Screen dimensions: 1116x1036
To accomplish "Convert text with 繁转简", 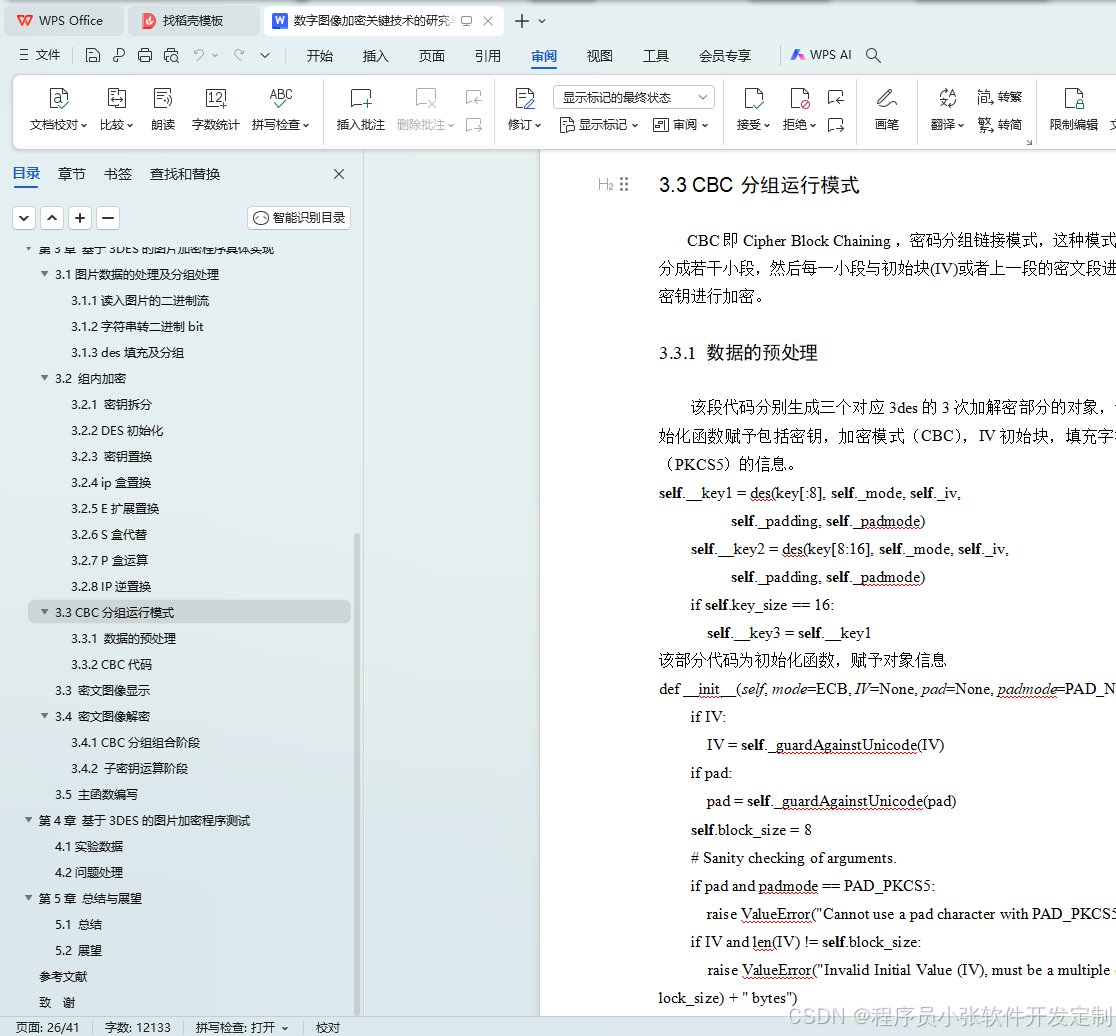I will coord(999,125).
